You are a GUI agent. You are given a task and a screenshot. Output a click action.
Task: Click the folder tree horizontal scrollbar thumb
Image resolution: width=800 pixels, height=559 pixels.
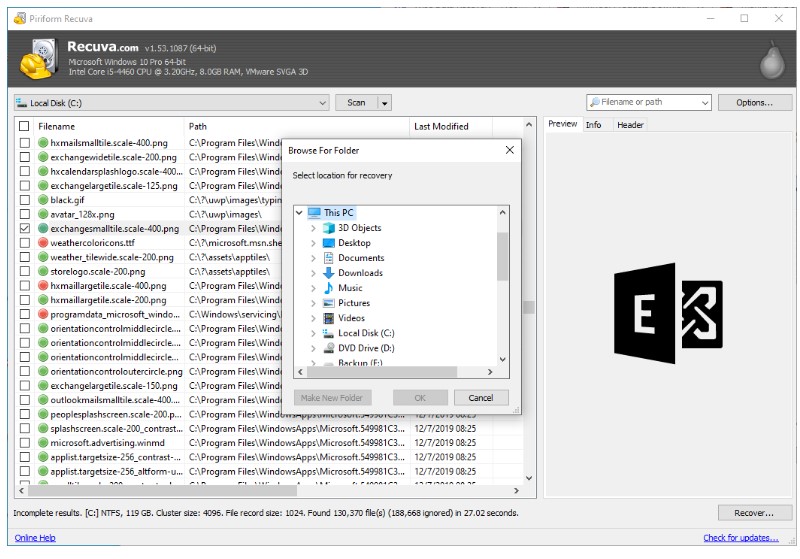[x=382, y=372]
